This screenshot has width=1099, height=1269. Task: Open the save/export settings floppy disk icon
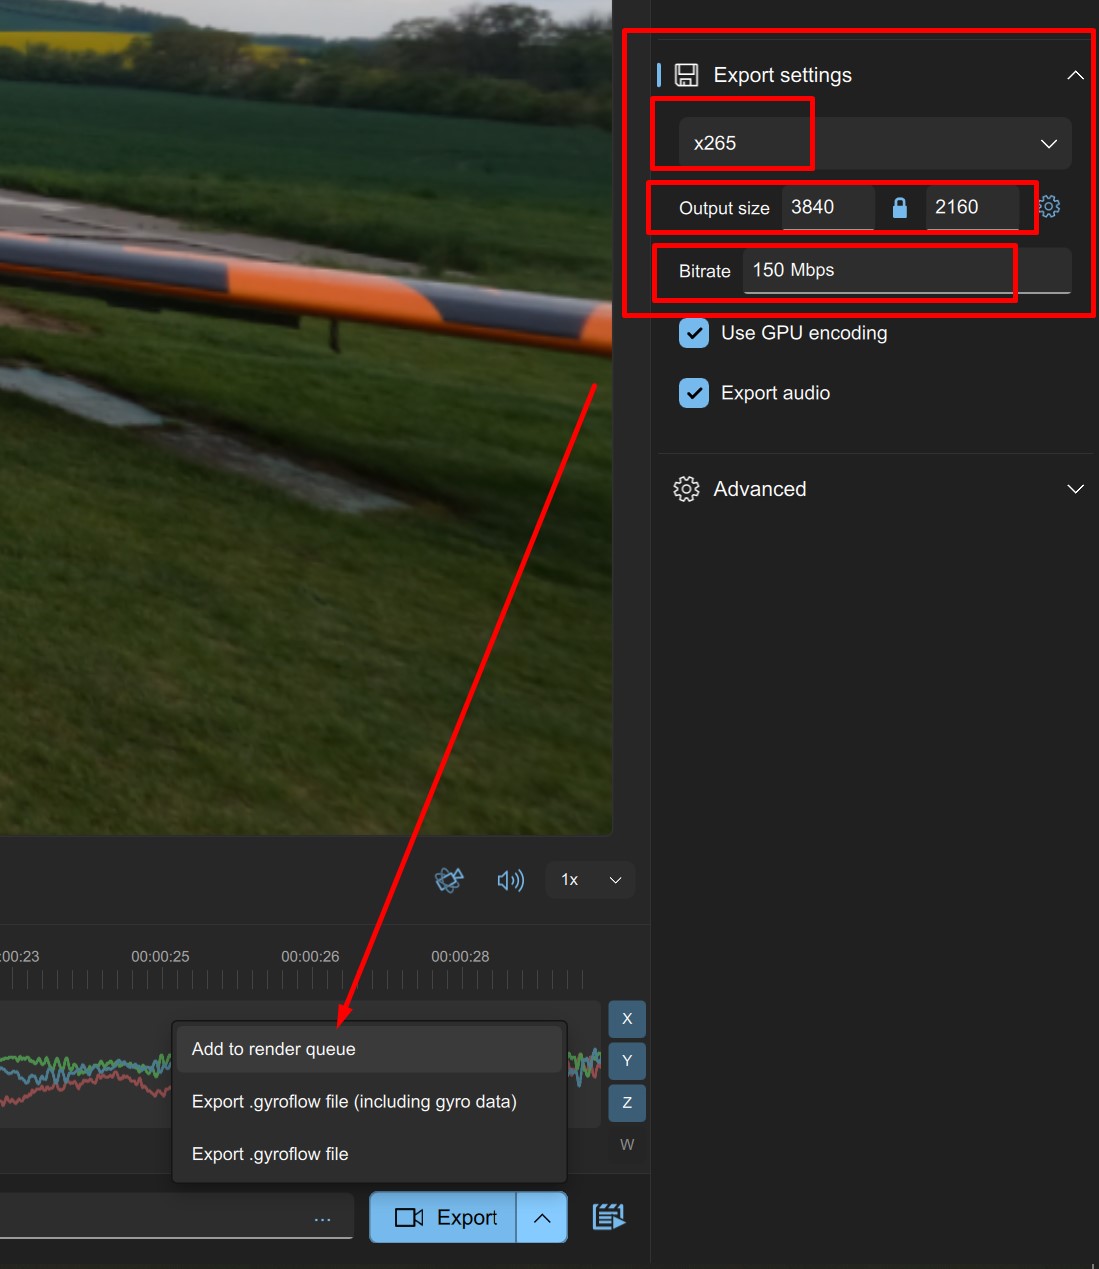pyautogui.click(x=686, y=74)
